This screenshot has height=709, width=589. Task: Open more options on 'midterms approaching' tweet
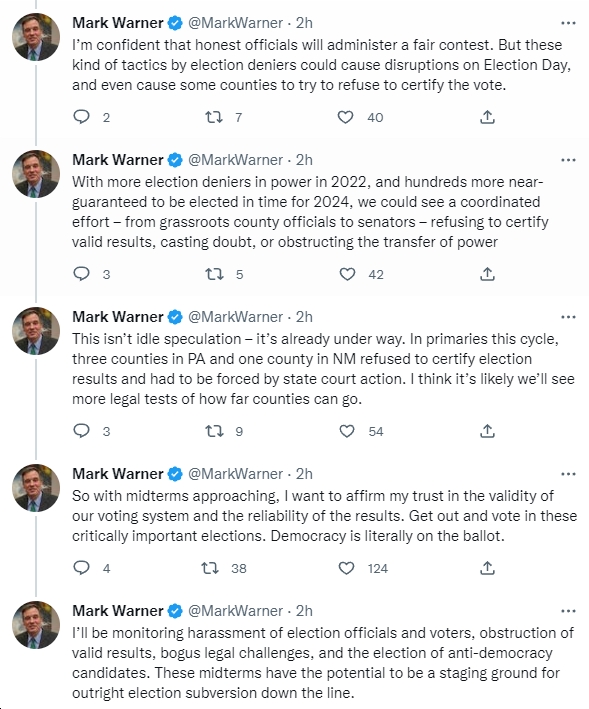point(568,474)
